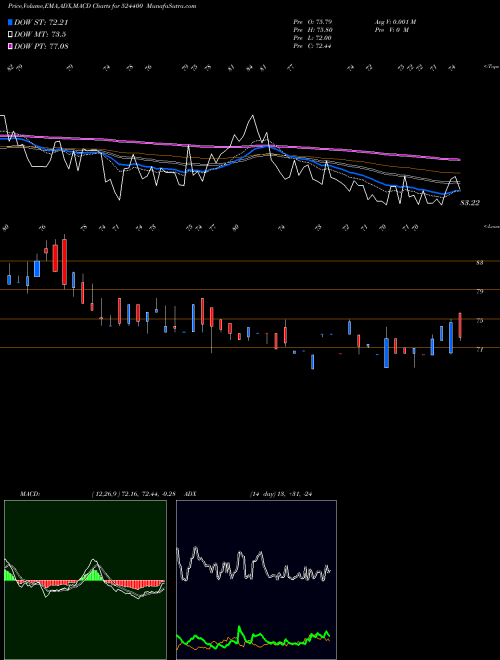
Task: Click the Avg V: 0.001 M text
Action: (x=395, y=22)
